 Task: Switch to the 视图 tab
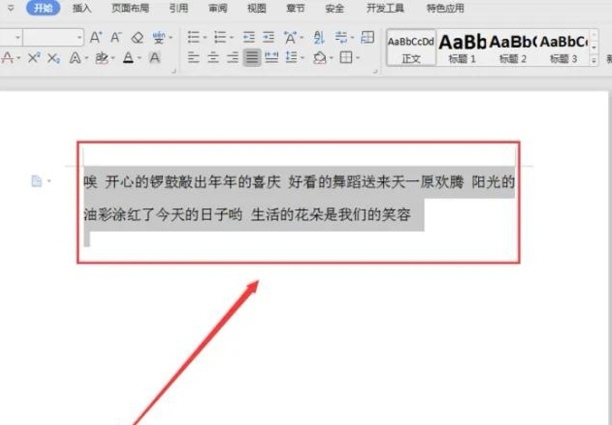[x=257, y=8]
